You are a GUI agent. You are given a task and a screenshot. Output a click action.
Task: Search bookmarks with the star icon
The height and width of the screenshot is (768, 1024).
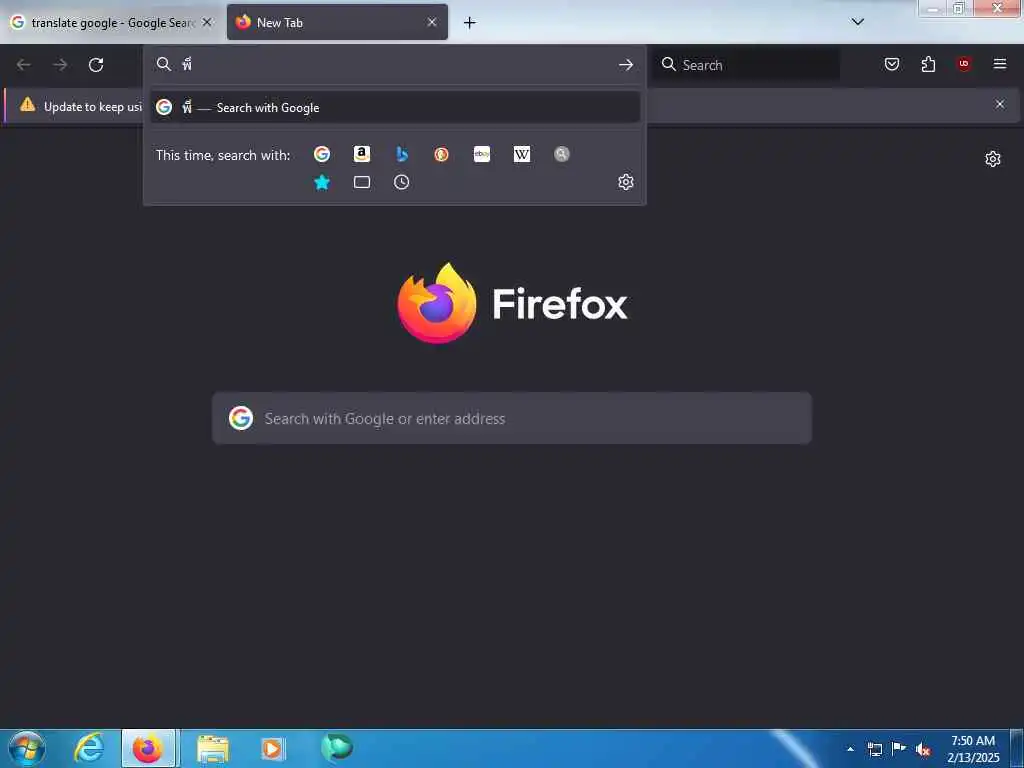coord(321,182)
